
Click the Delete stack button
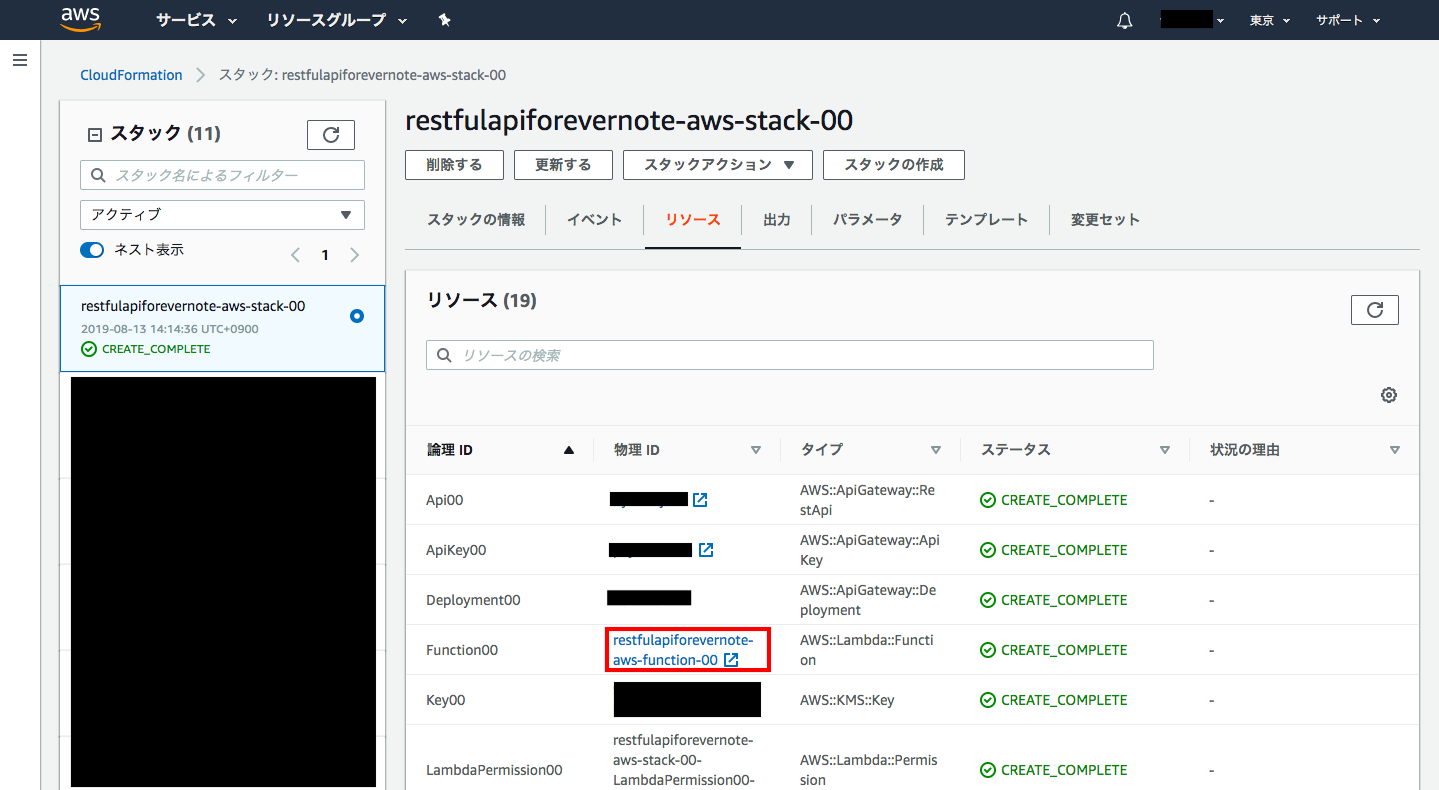coord(454,165)
